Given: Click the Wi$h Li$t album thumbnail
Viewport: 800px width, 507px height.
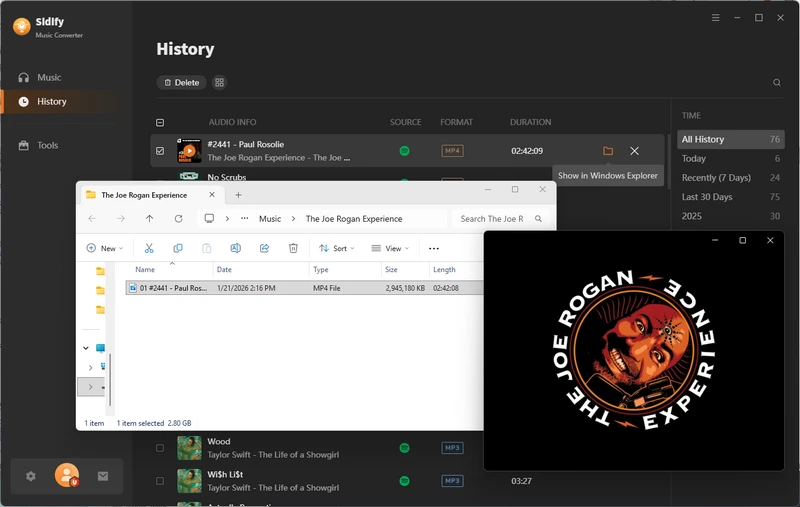Looking at the screenshot, I should click(189, 480).
